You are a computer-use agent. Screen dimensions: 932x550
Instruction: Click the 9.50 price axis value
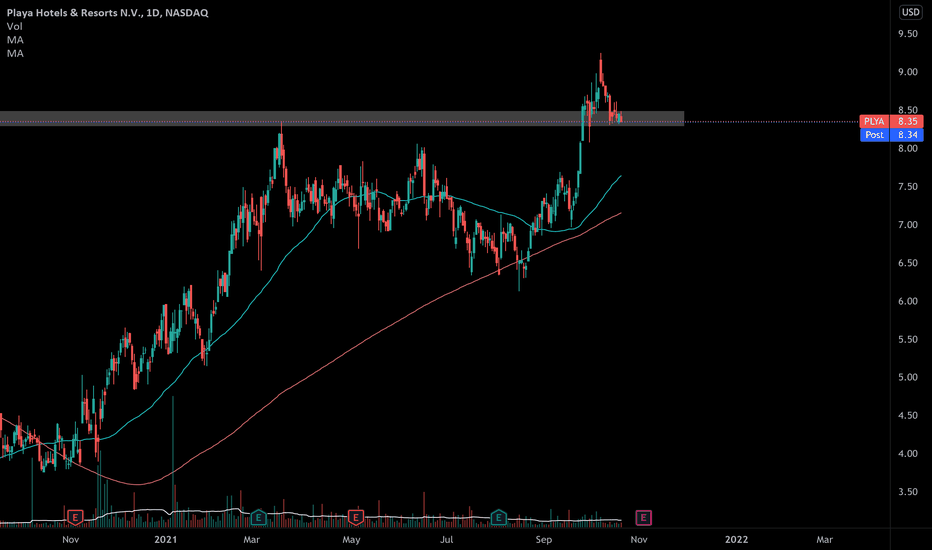coord(908,34)
